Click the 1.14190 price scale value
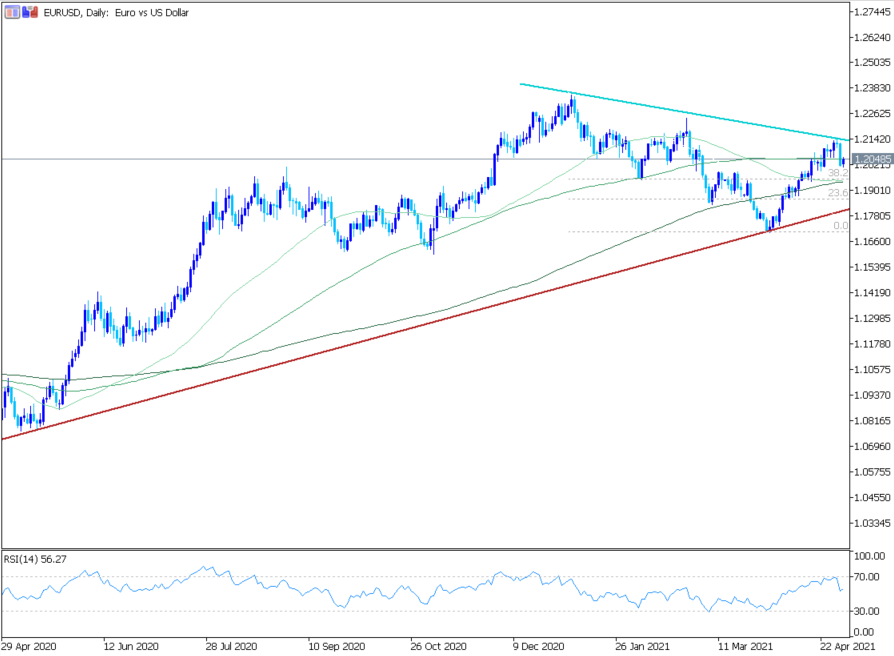 coord(872,293)
